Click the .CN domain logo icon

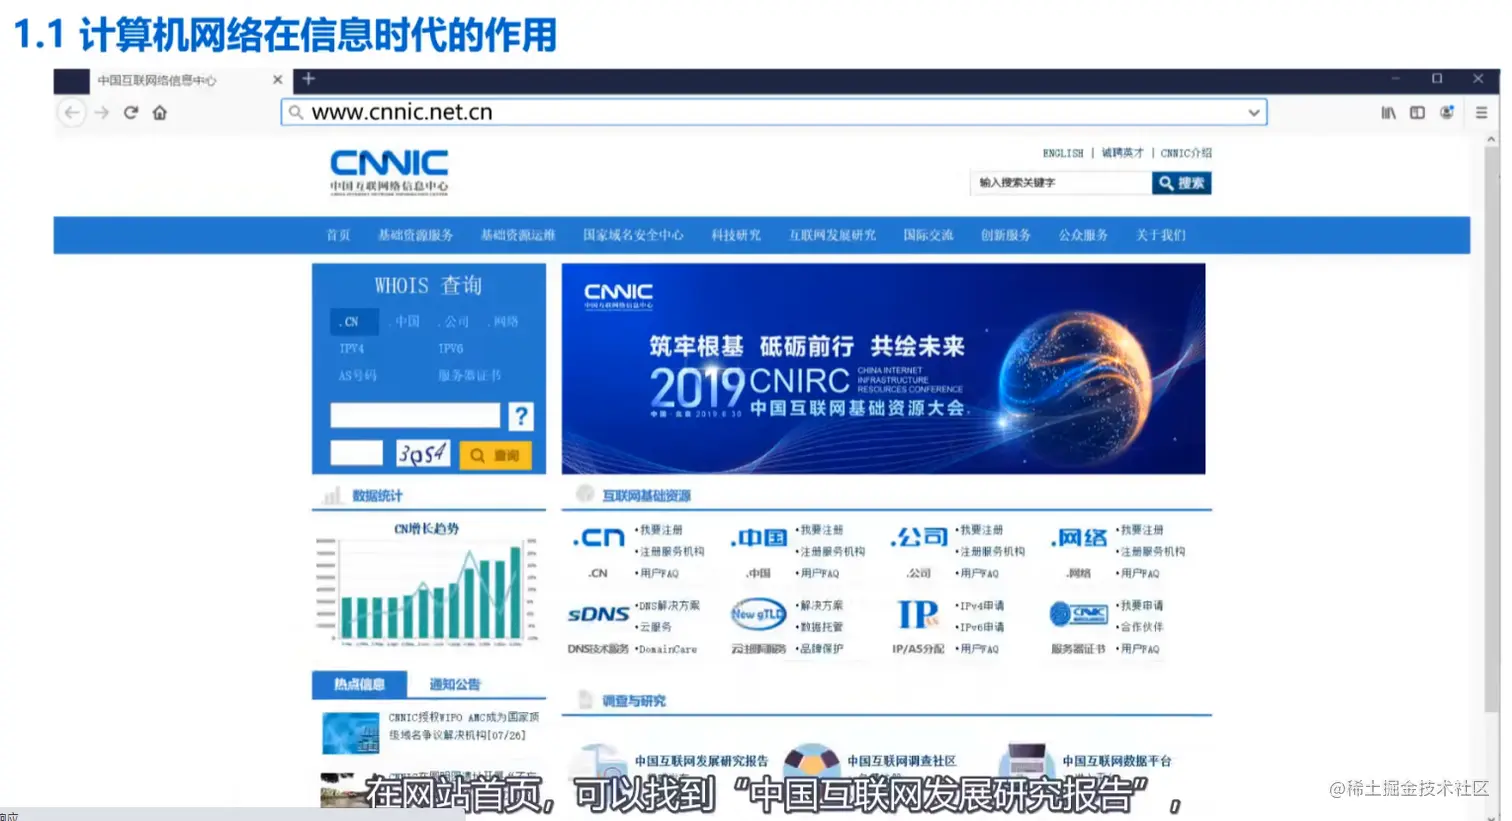pyautogui.click(x=598, y=538)
